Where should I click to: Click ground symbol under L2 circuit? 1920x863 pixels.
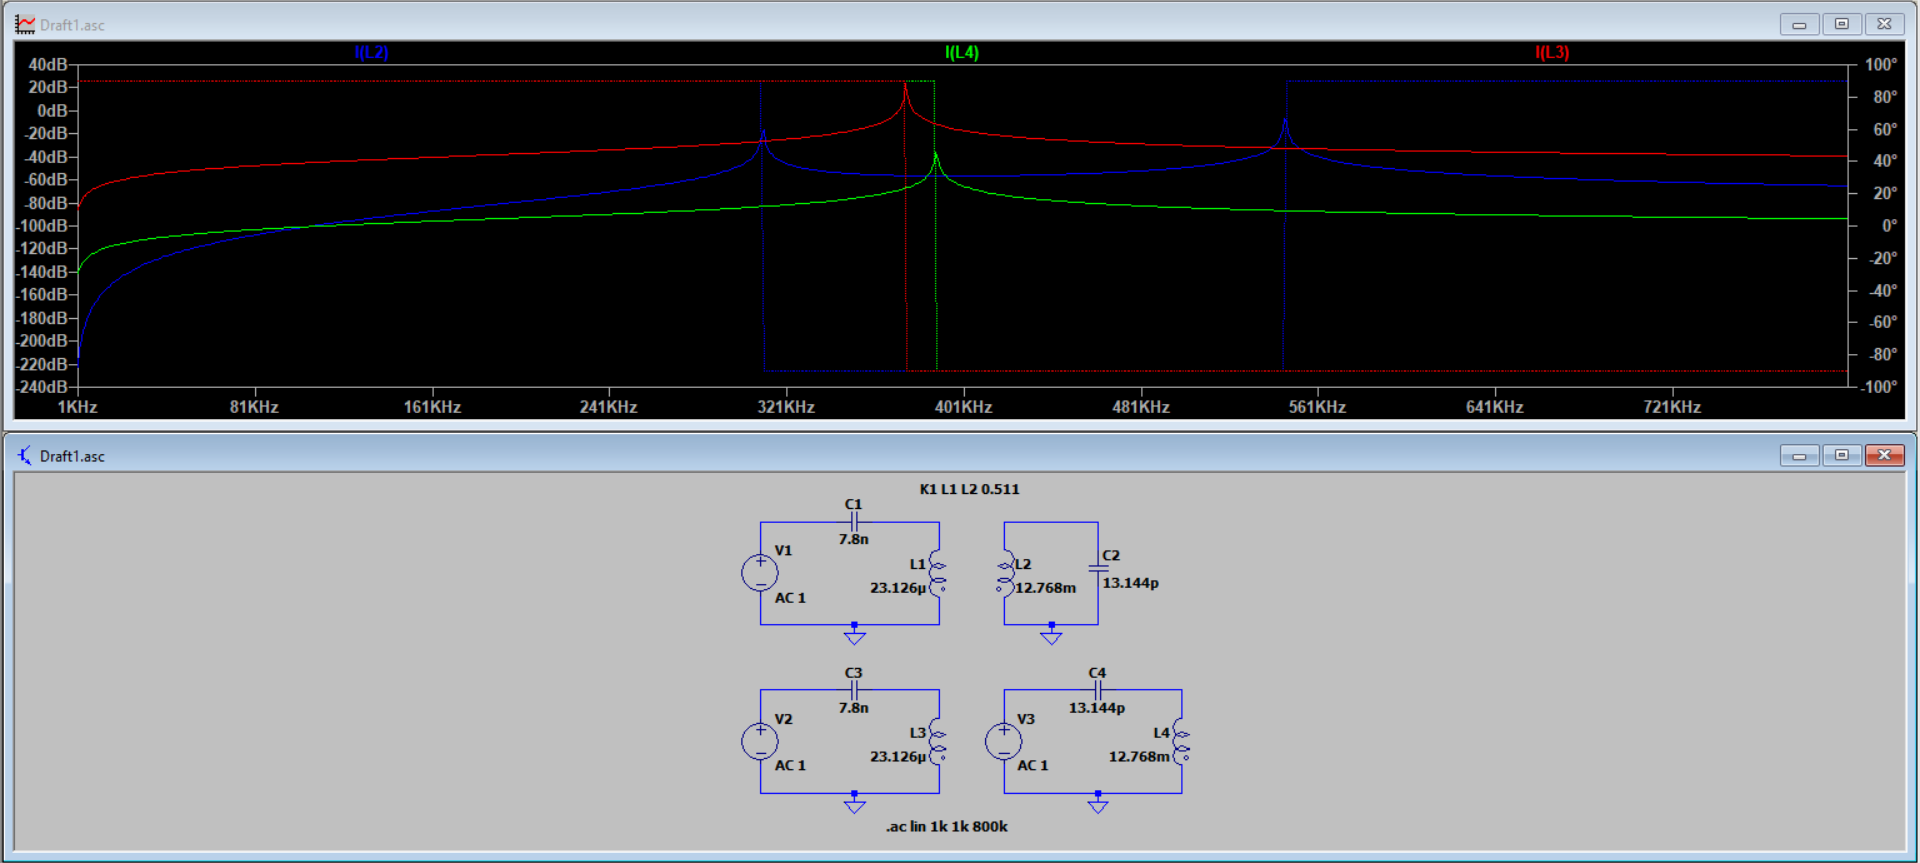(1051, 635)
